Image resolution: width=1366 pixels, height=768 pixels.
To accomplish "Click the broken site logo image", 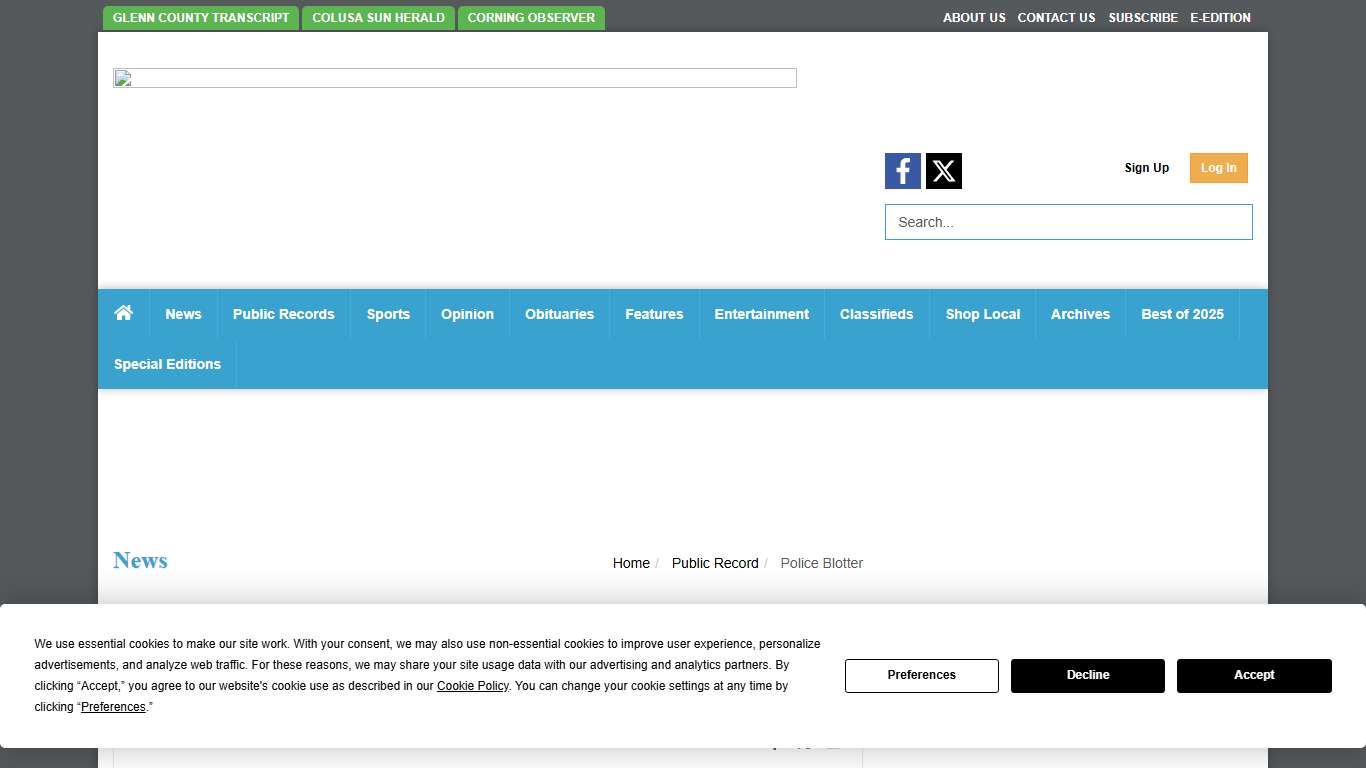I will [454, 78].
